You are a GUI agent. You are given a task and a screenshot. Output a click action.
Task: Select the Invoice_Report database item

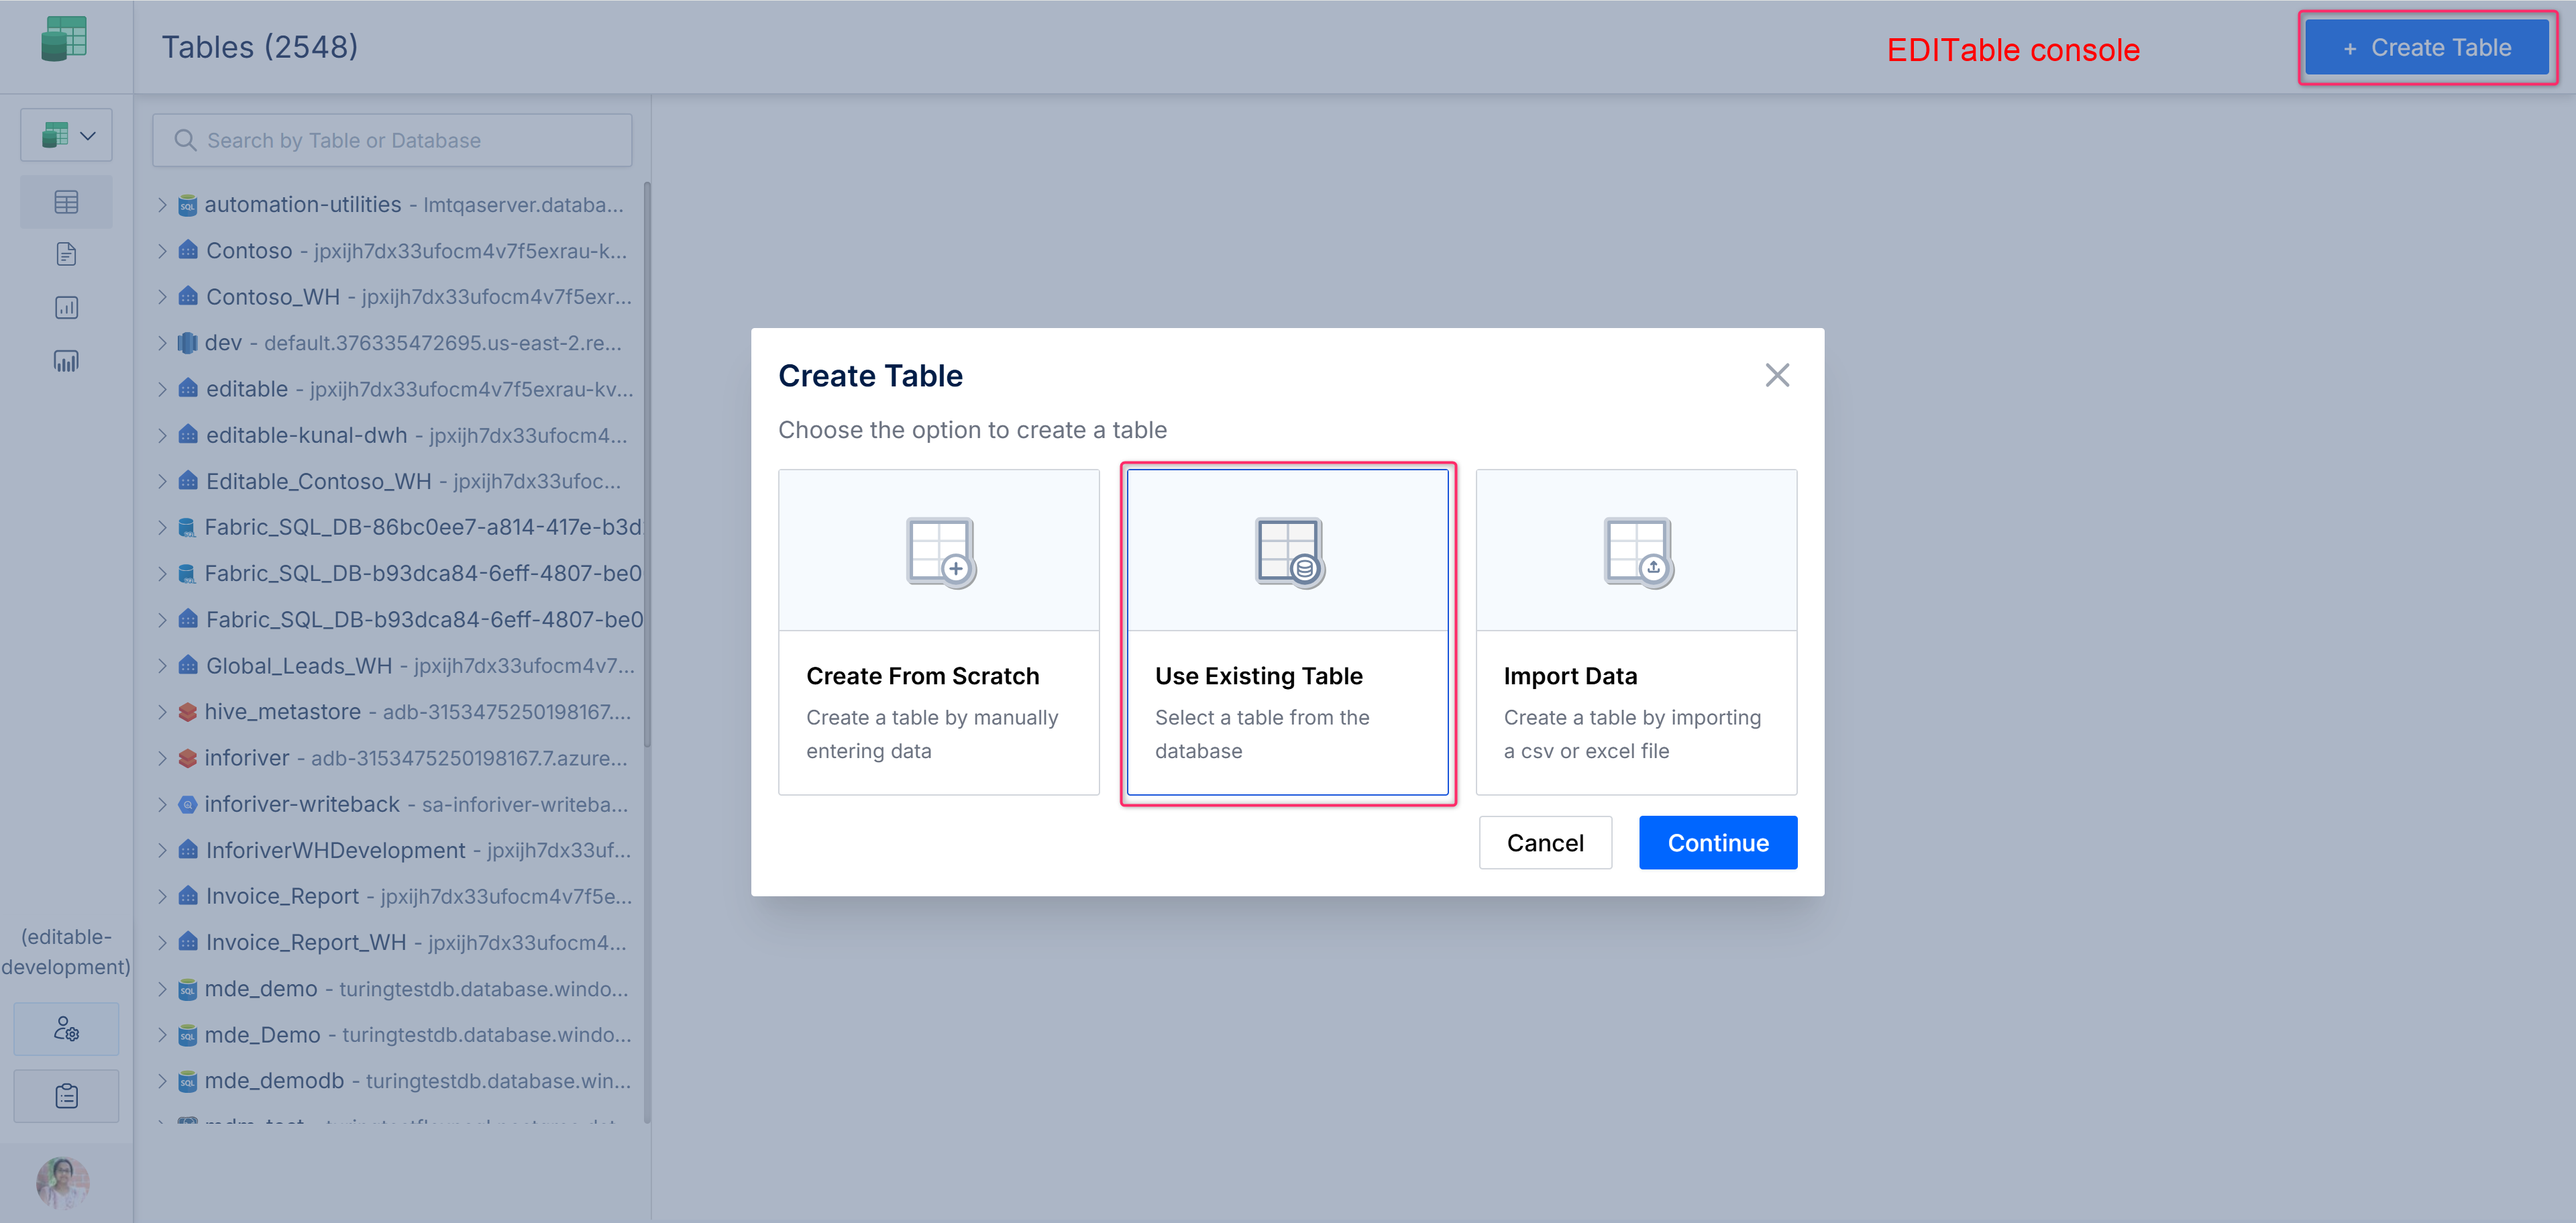pyautogui.click(x=282, y=896)
